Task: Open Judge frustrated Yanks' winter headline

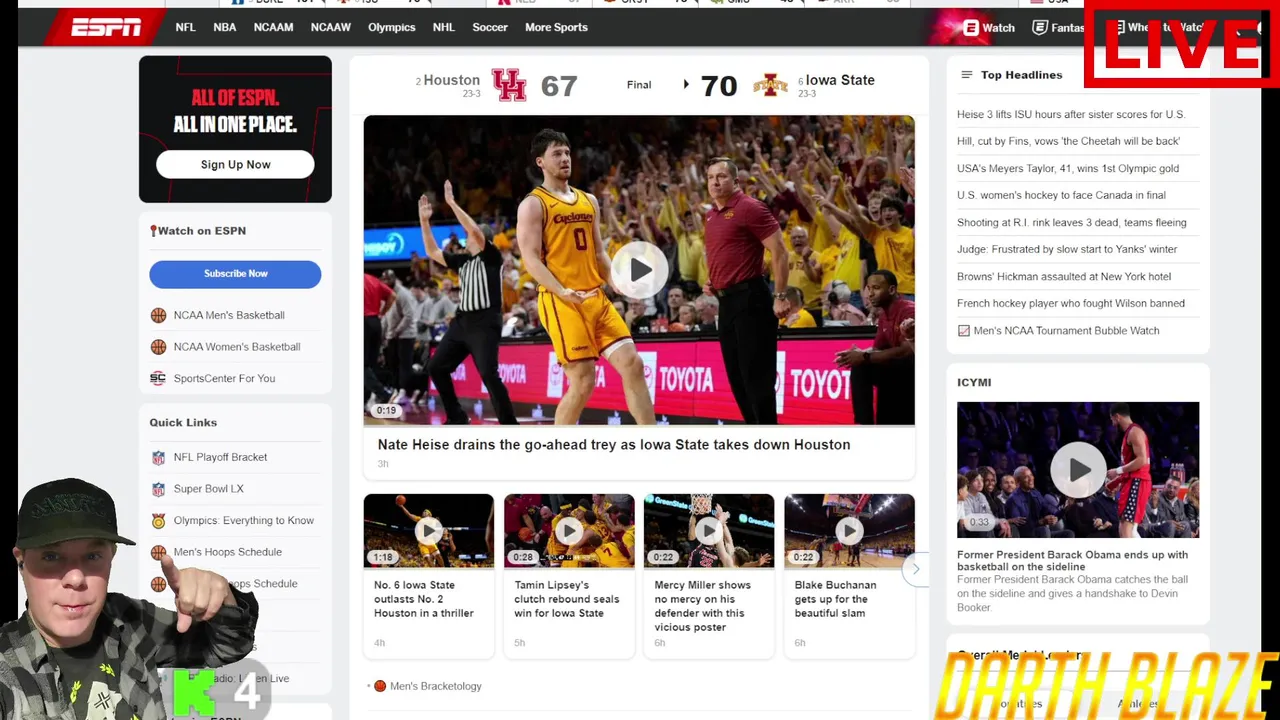Action: point(1067,249)
